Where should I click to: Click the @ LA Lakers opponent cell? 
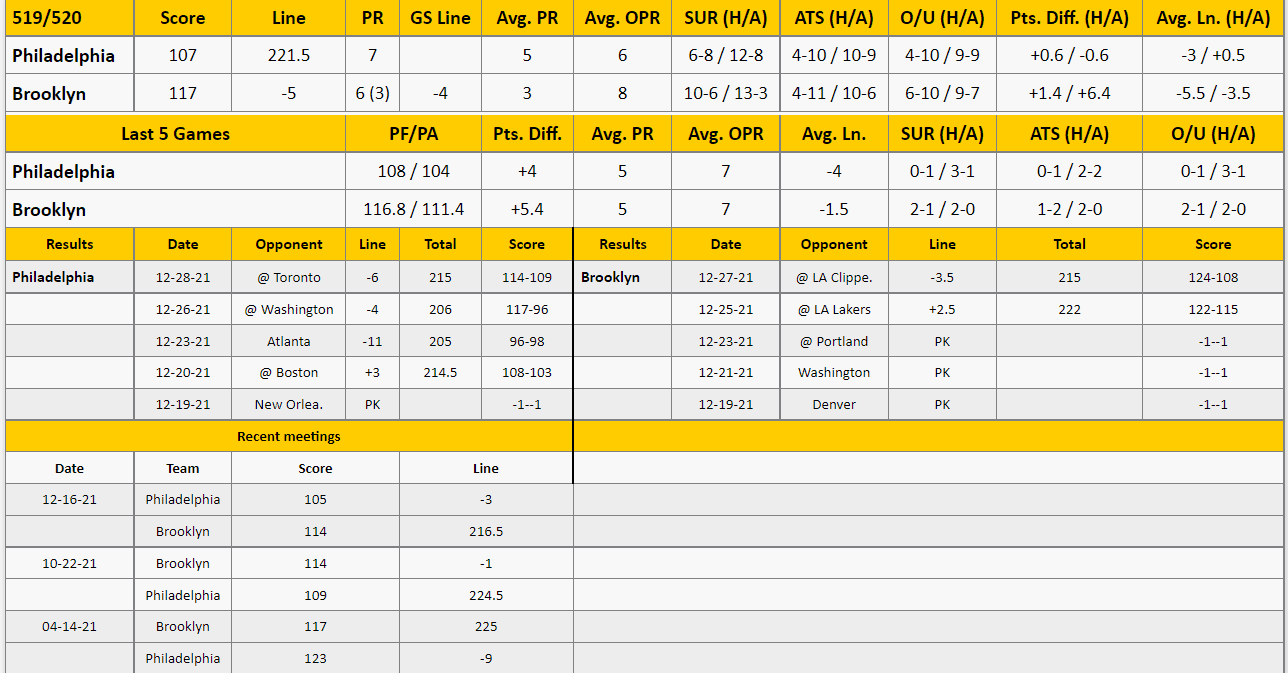tap(834, 309)
